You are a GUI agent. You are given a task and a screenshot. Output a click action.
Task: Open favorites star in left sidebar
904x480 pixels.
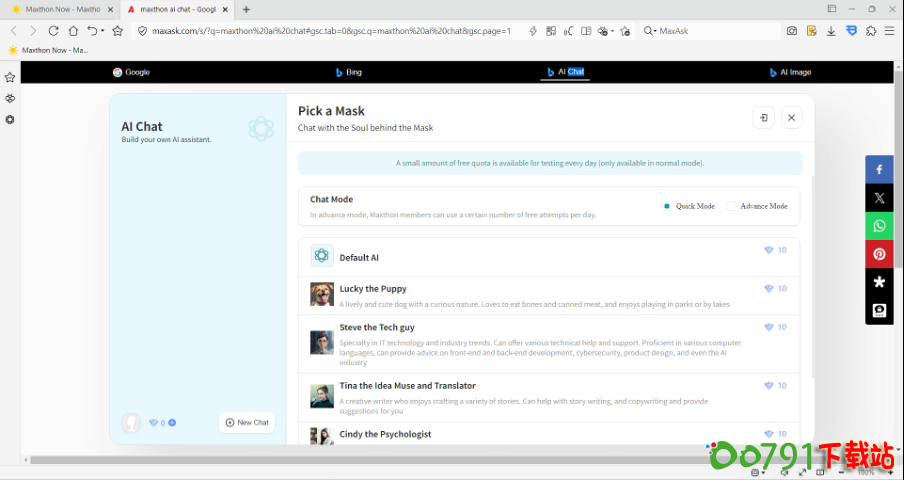click(x=10, y=77)
